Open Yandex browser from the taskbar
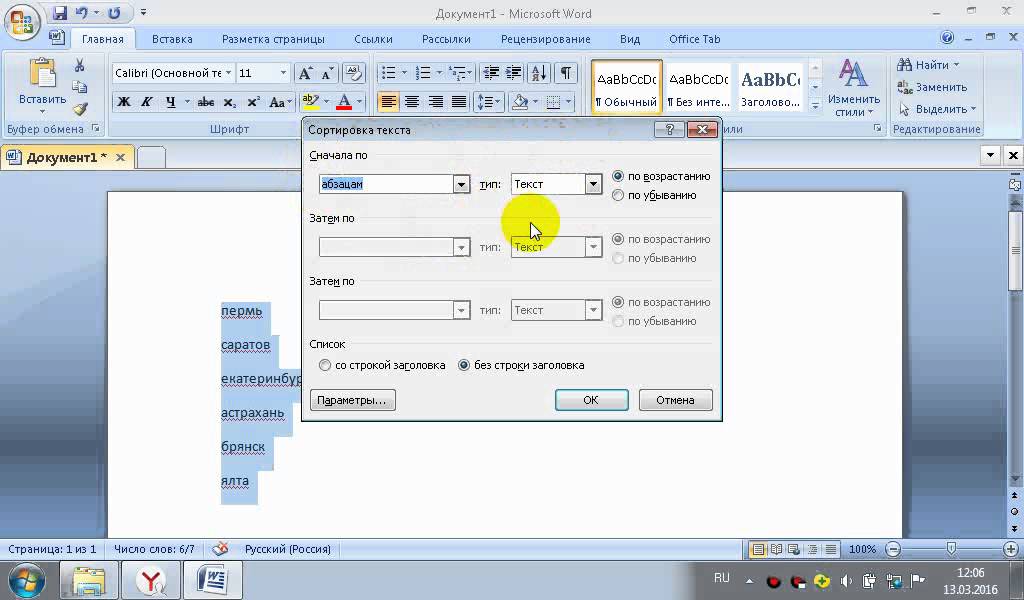The image size is (1024, 600). (151, 579)
